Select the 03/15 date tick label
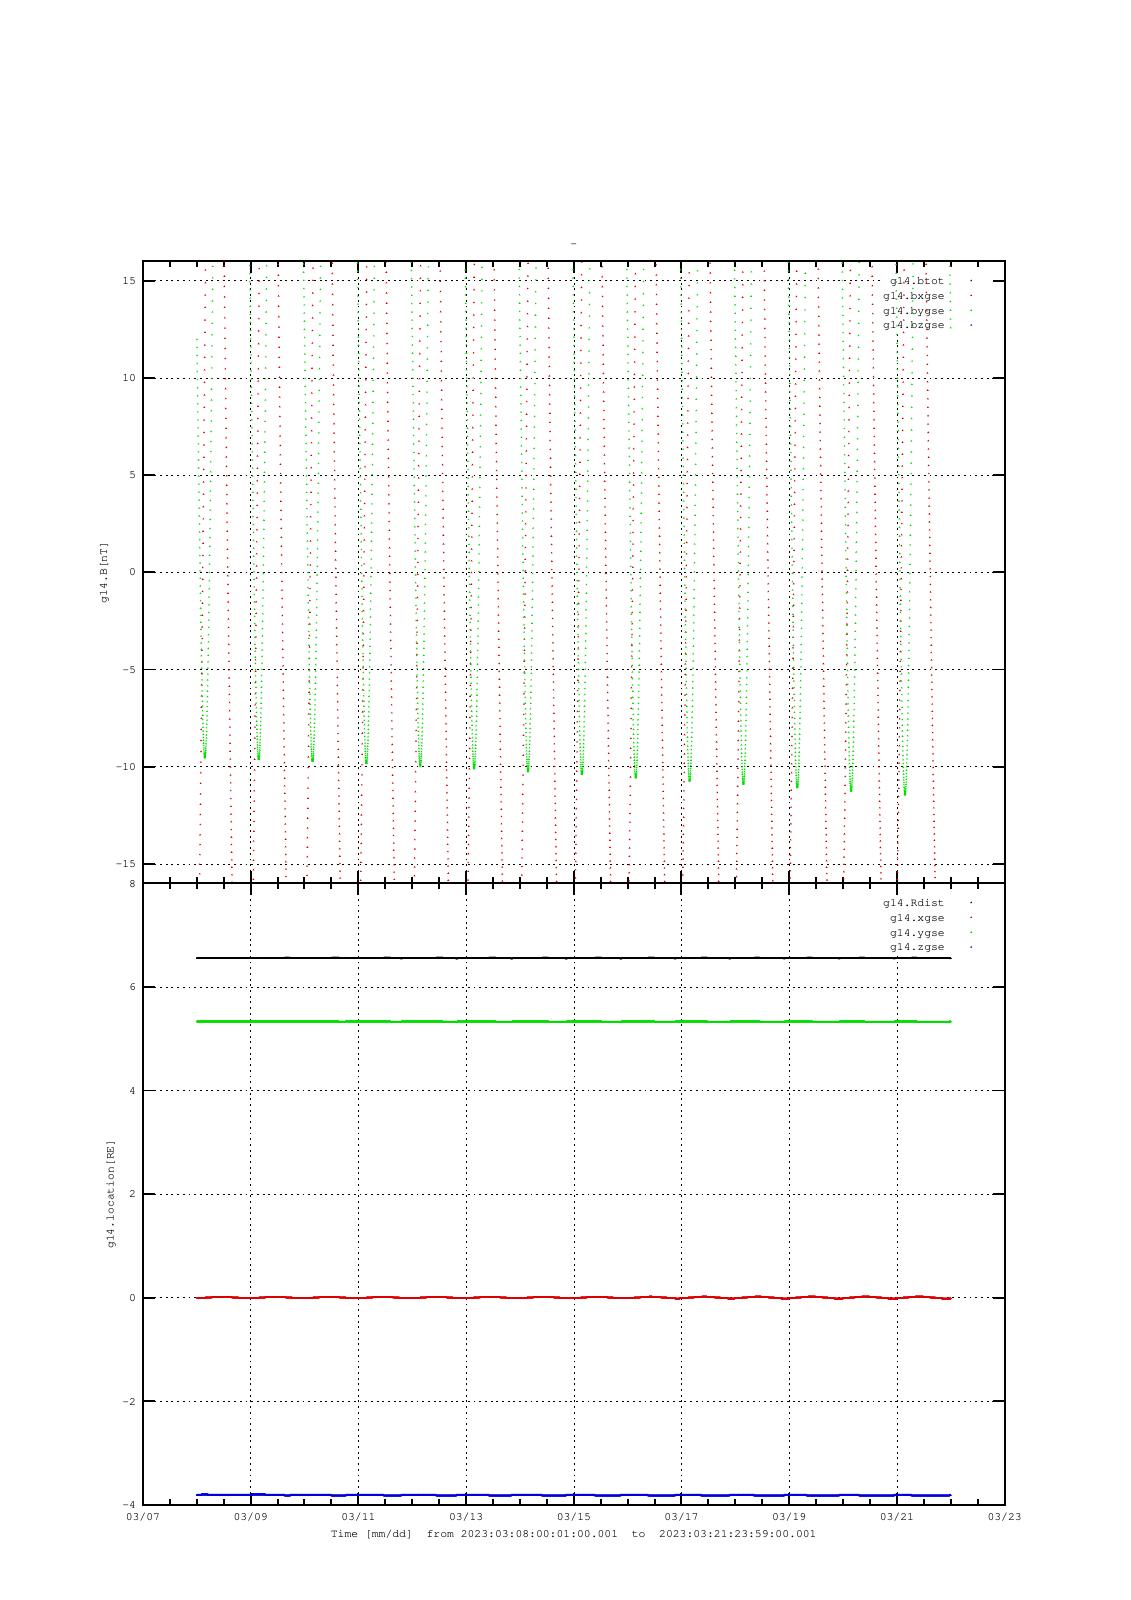The height and width of the screenshot is (1600, 1131). tap(574, 1517)
